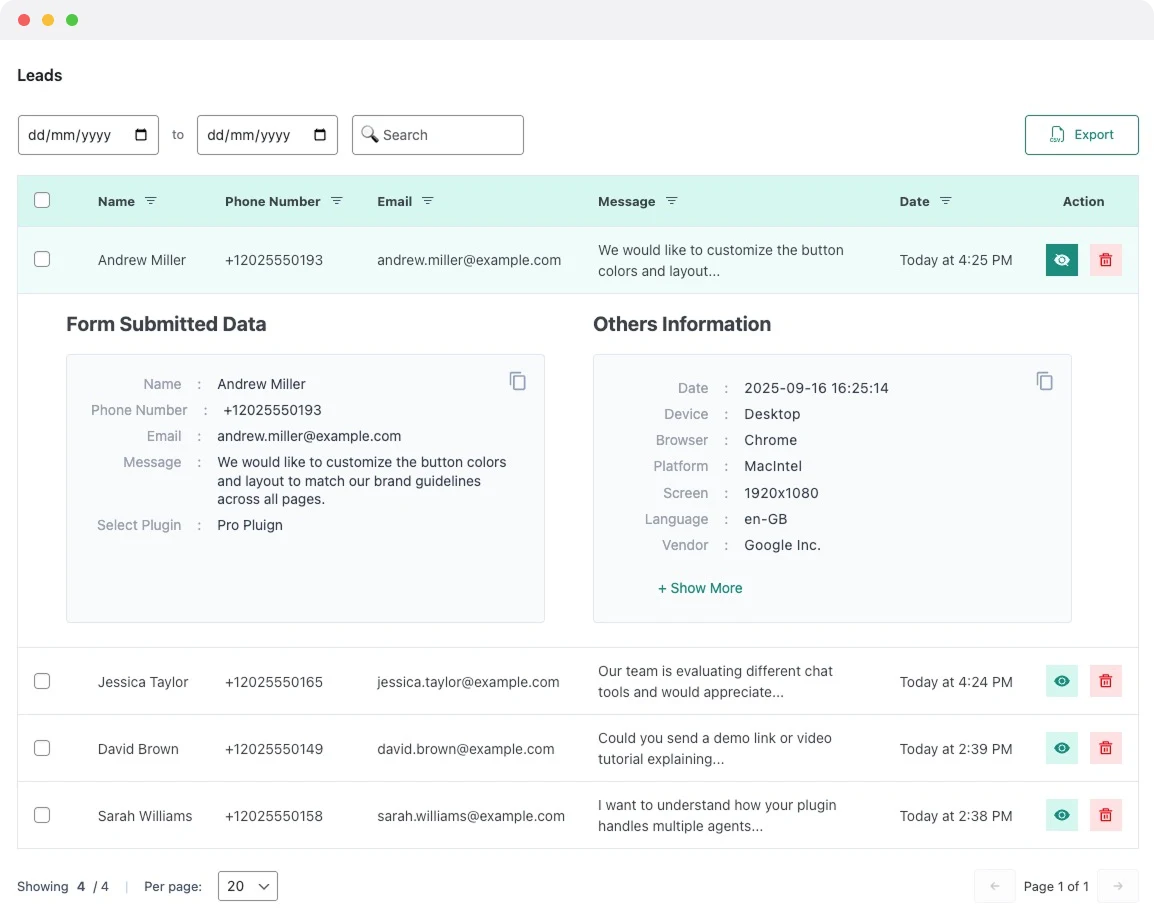The image size is (1154, 922).
Task: Delete Jessica Taylor's lead entry
Action: click(1105, 681)
